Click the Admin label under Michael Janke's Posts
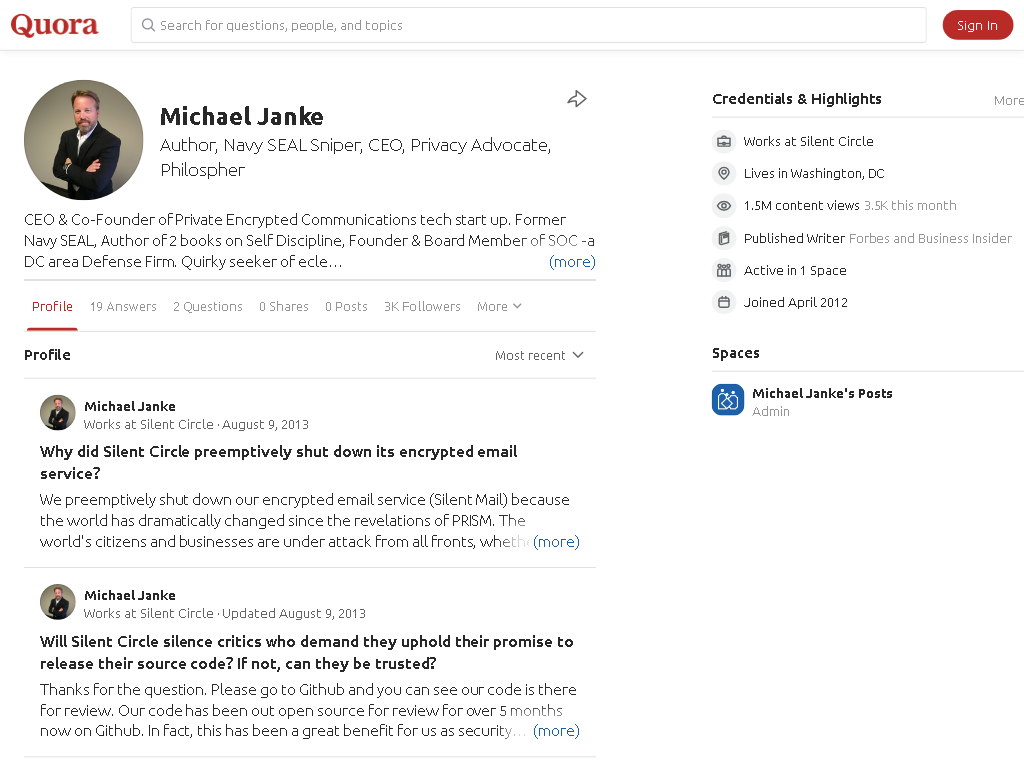1024x768 pixels. 771,411
